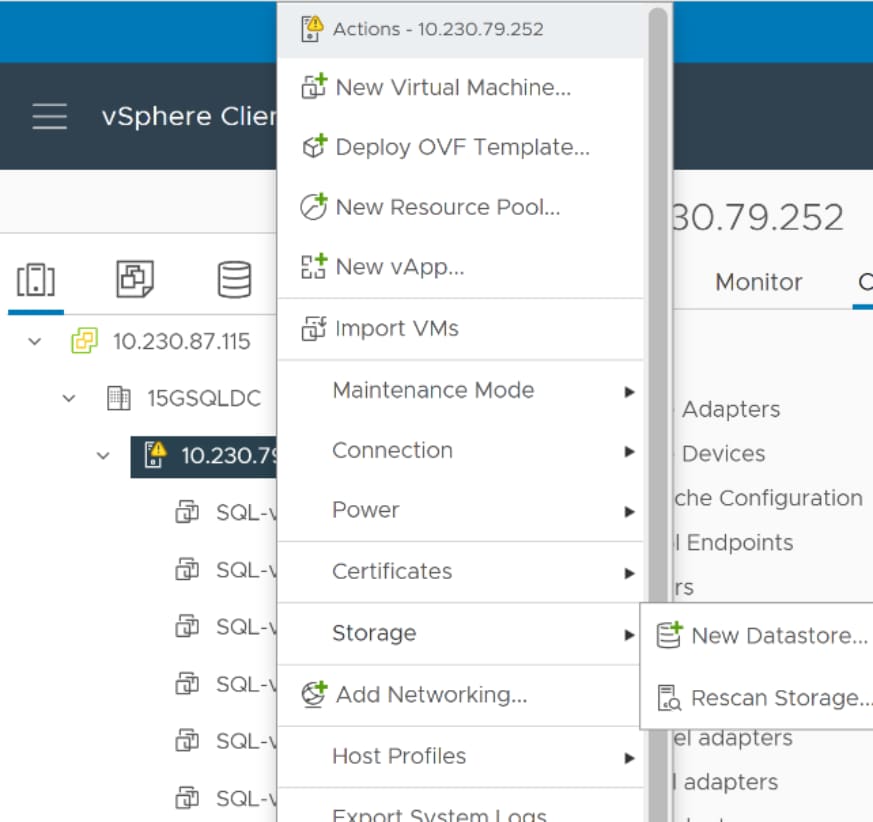Expand the Storage submenu arrow
873x822 pixels.
point(629,634)
